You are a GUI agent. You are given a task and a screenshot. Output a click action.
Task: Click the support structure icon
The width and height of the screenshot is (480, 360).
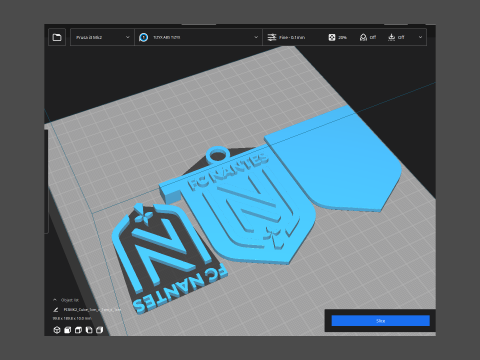point(363,37)
